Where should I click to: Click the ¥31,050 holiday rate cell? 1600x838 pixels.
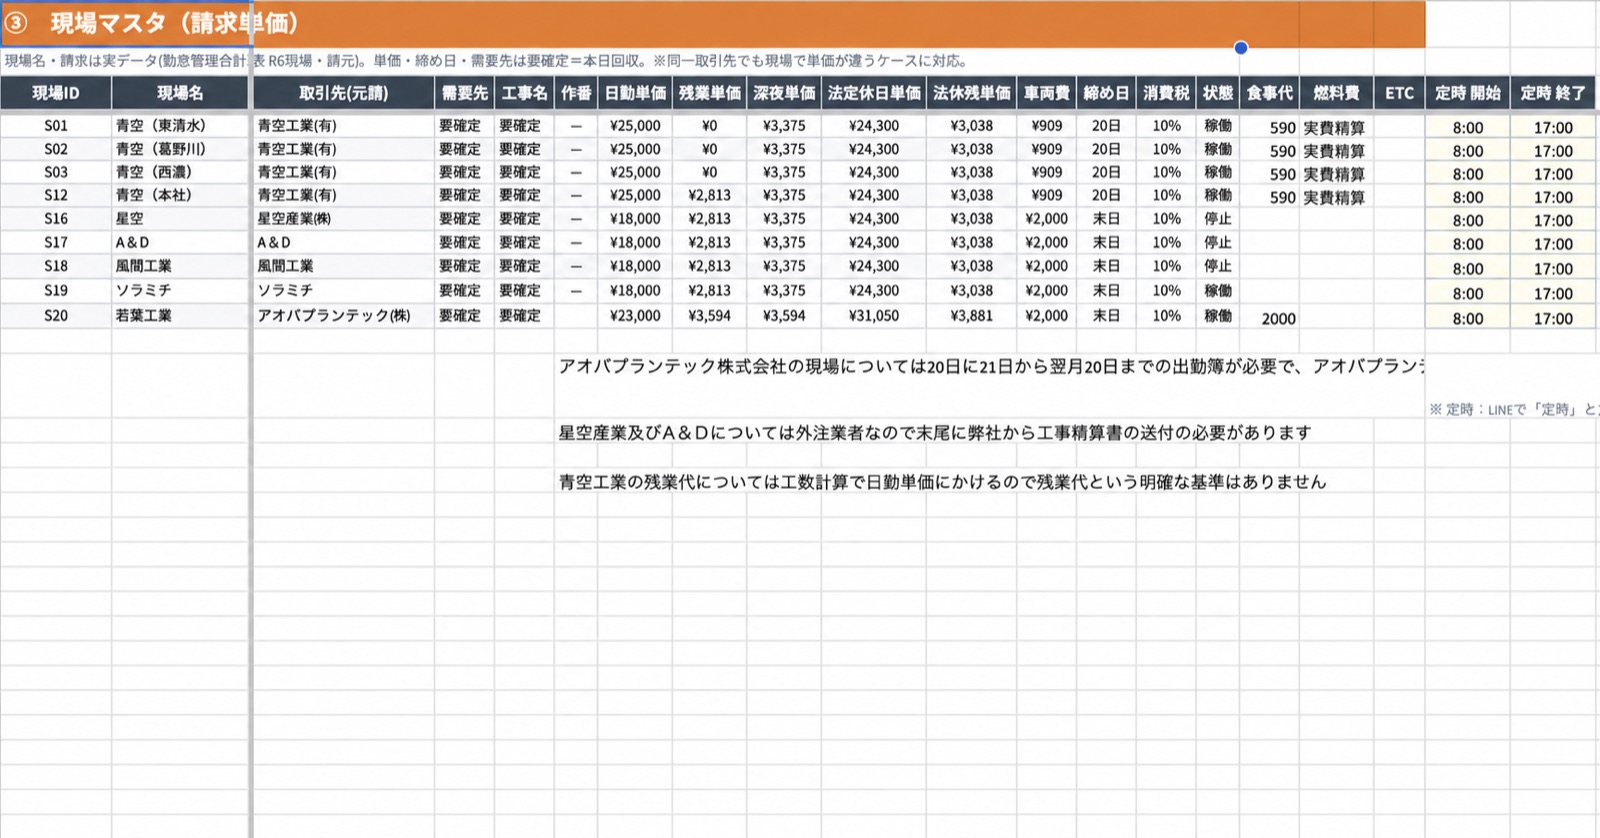874,316
